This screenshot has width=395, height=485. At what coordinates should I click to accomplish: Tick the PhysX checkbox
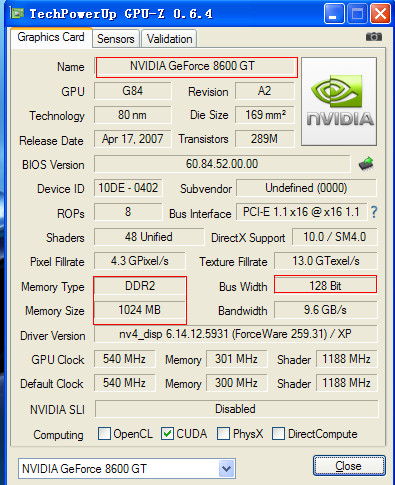(223, 434)
